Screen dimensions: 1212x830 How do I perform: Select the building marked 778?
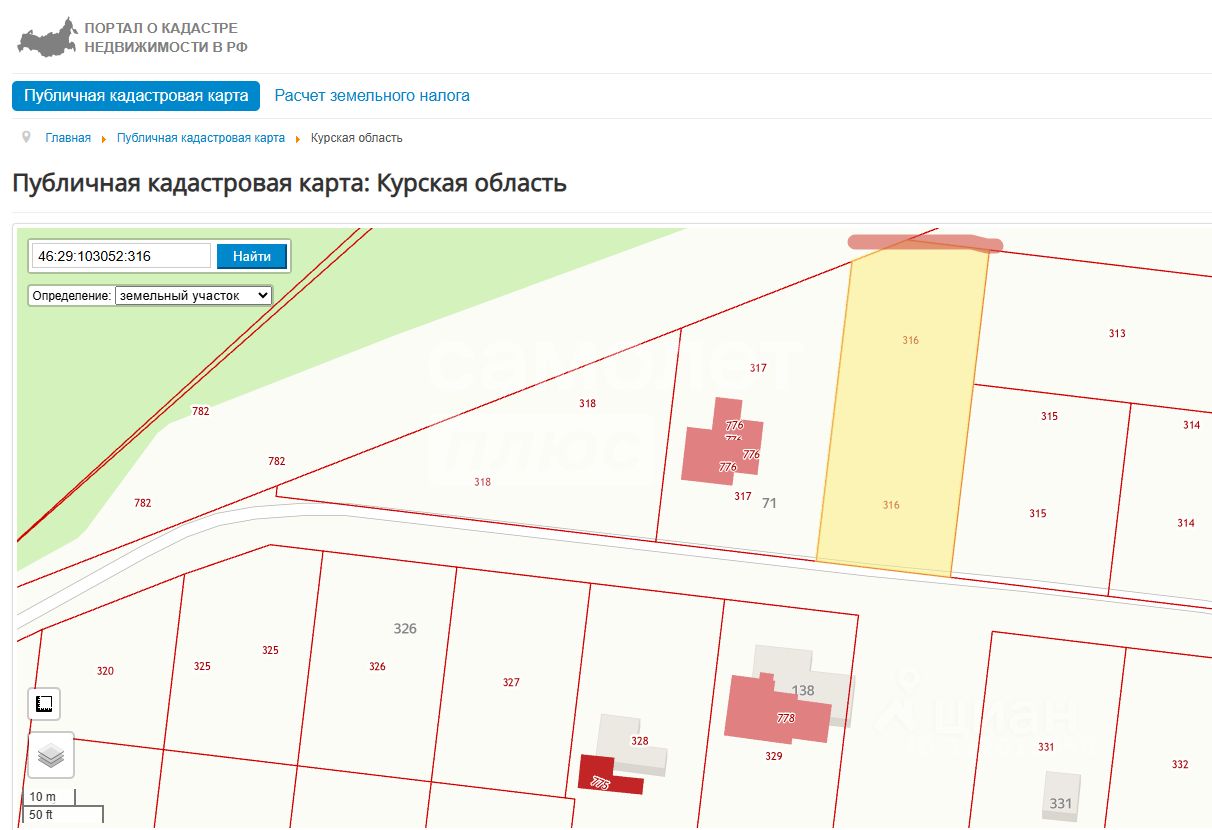(780, 709)
